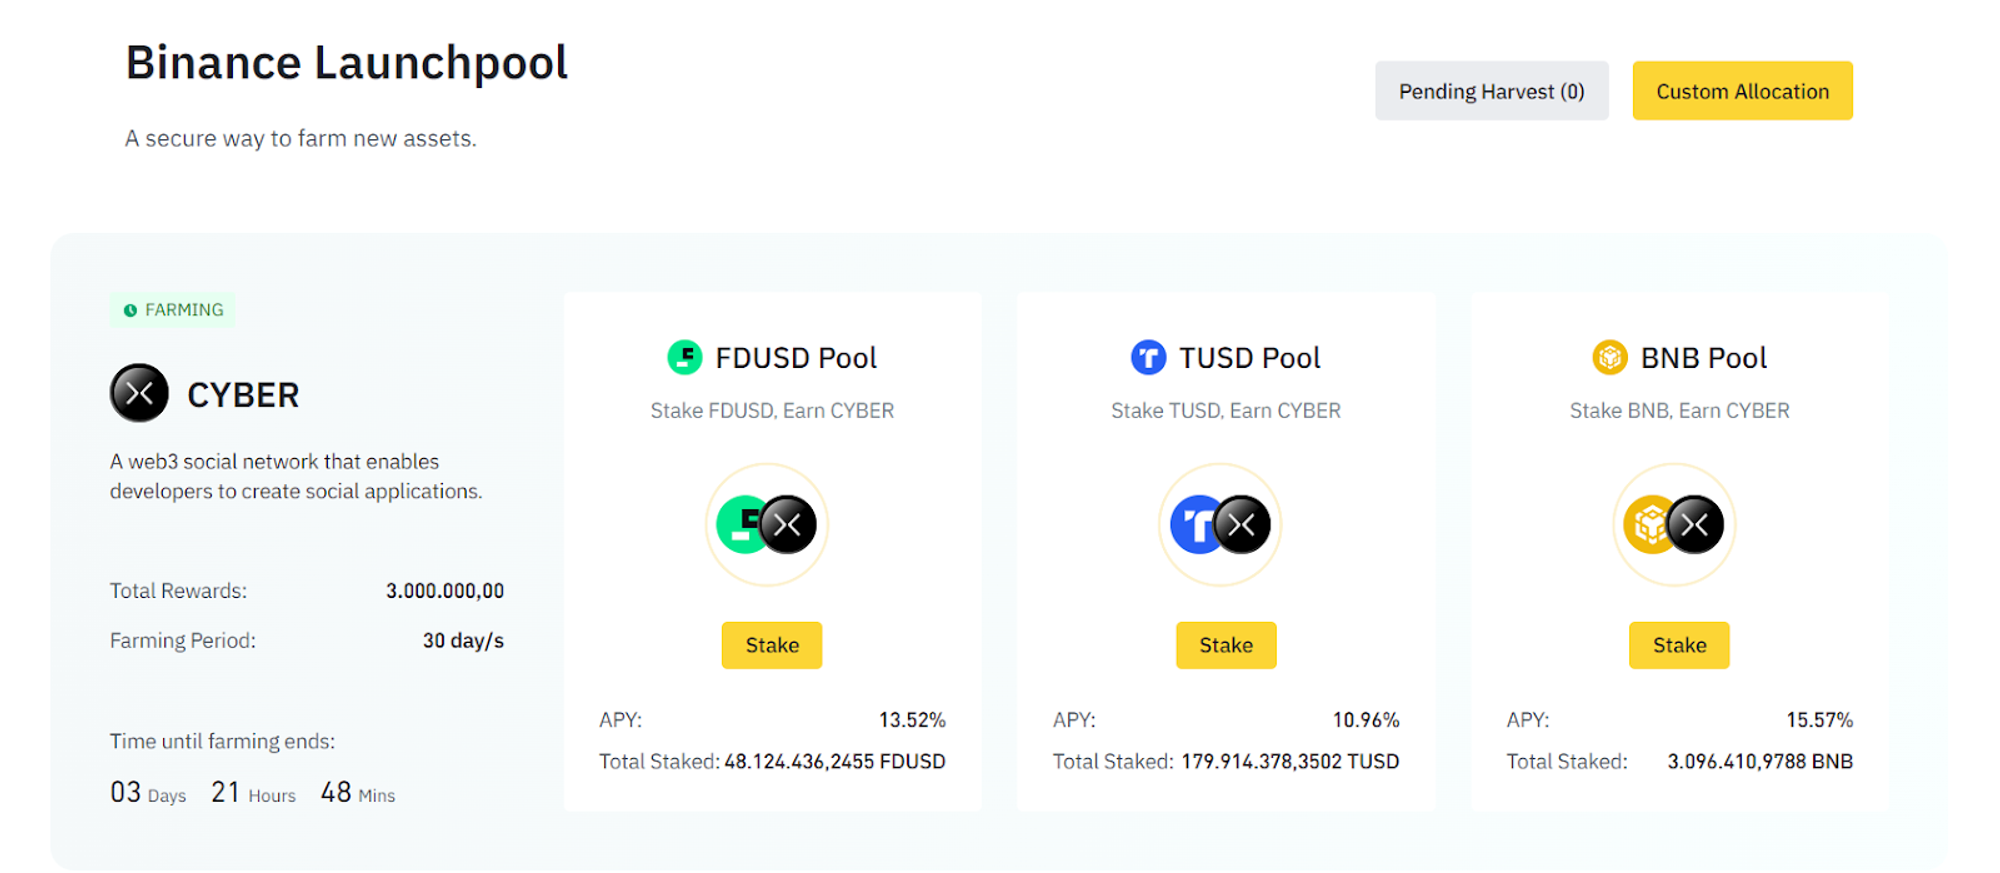
Task: Click the Binance Launchpool heading
Action: pos(346,62)
